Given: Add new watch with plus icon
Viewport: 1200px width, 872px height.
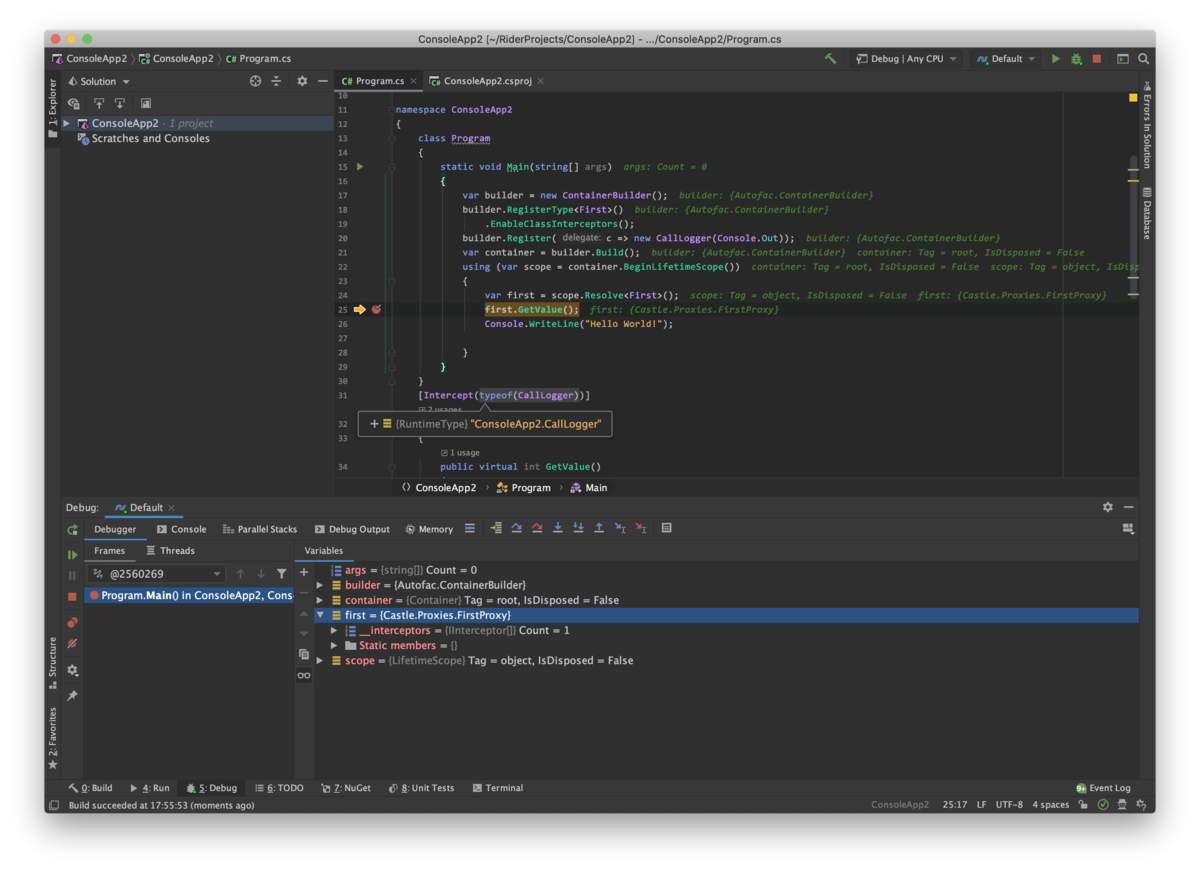Looking at the screenshot, I should pos(304,572).
